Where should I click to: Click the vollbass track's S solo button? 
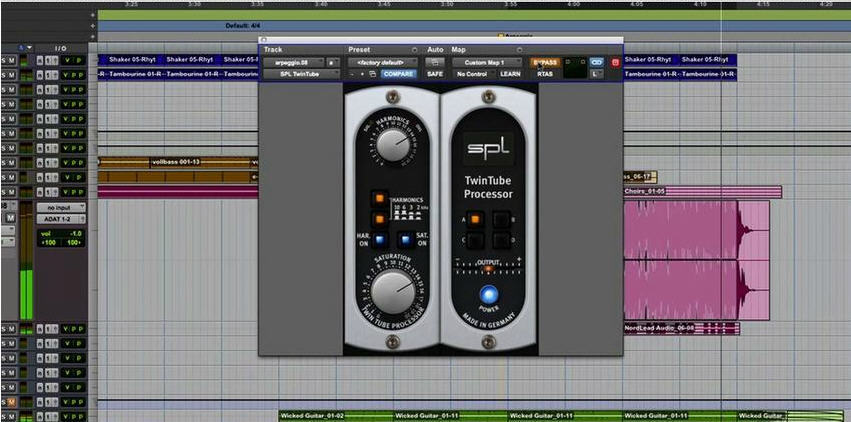click(x=4, y=163)
